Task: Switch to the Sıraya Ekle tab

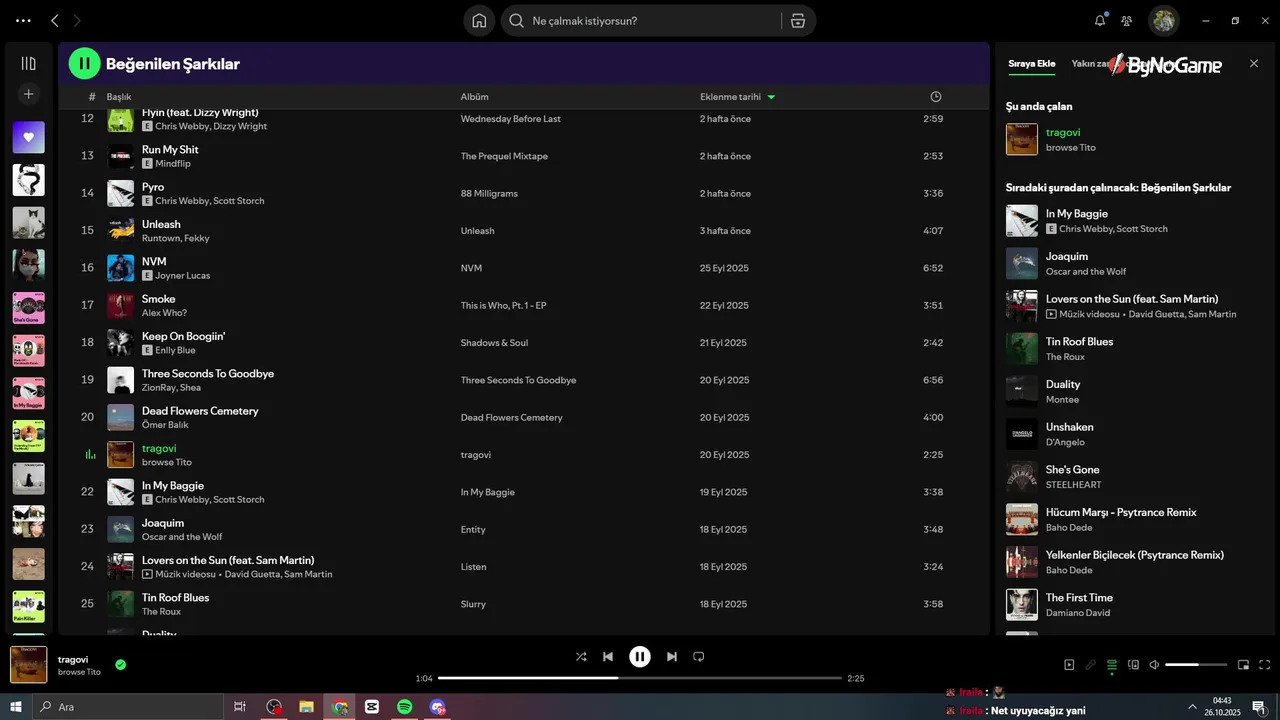Action: (1031, 64)
